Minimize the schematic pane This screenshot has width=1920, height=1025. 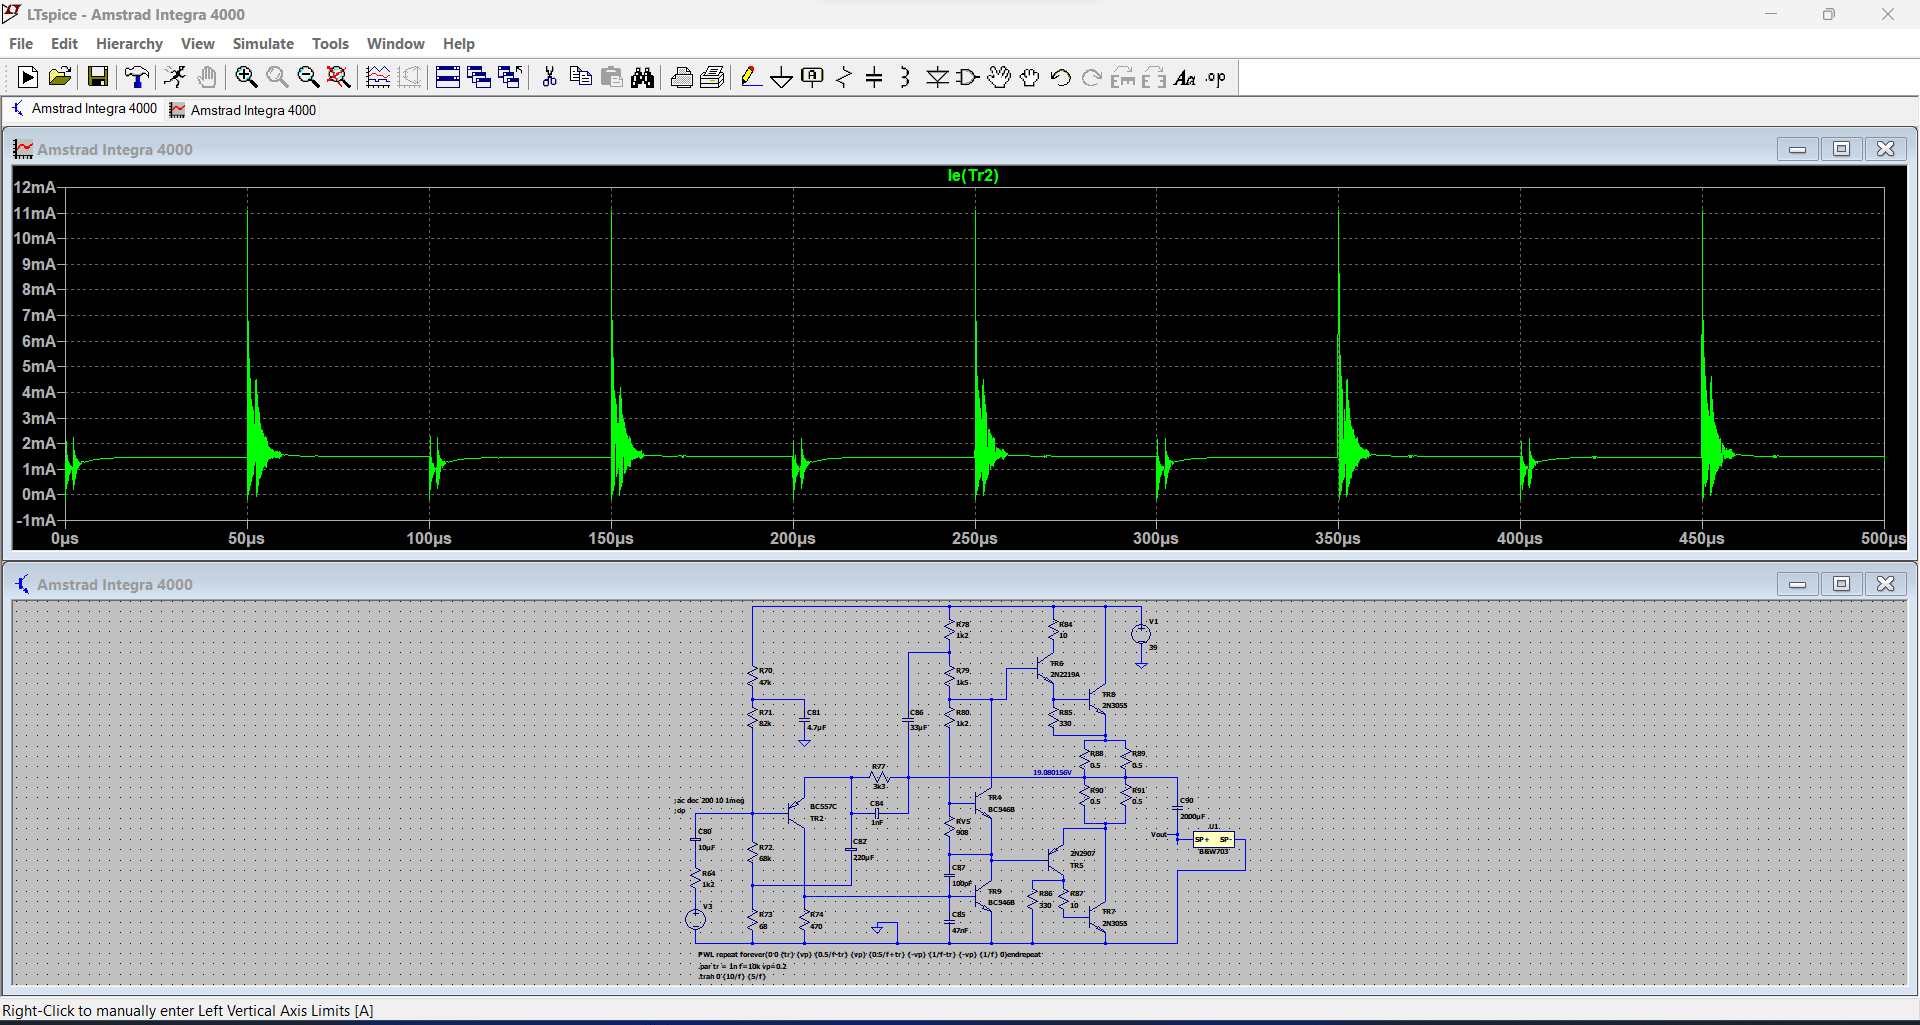[x=1797, y=584]
